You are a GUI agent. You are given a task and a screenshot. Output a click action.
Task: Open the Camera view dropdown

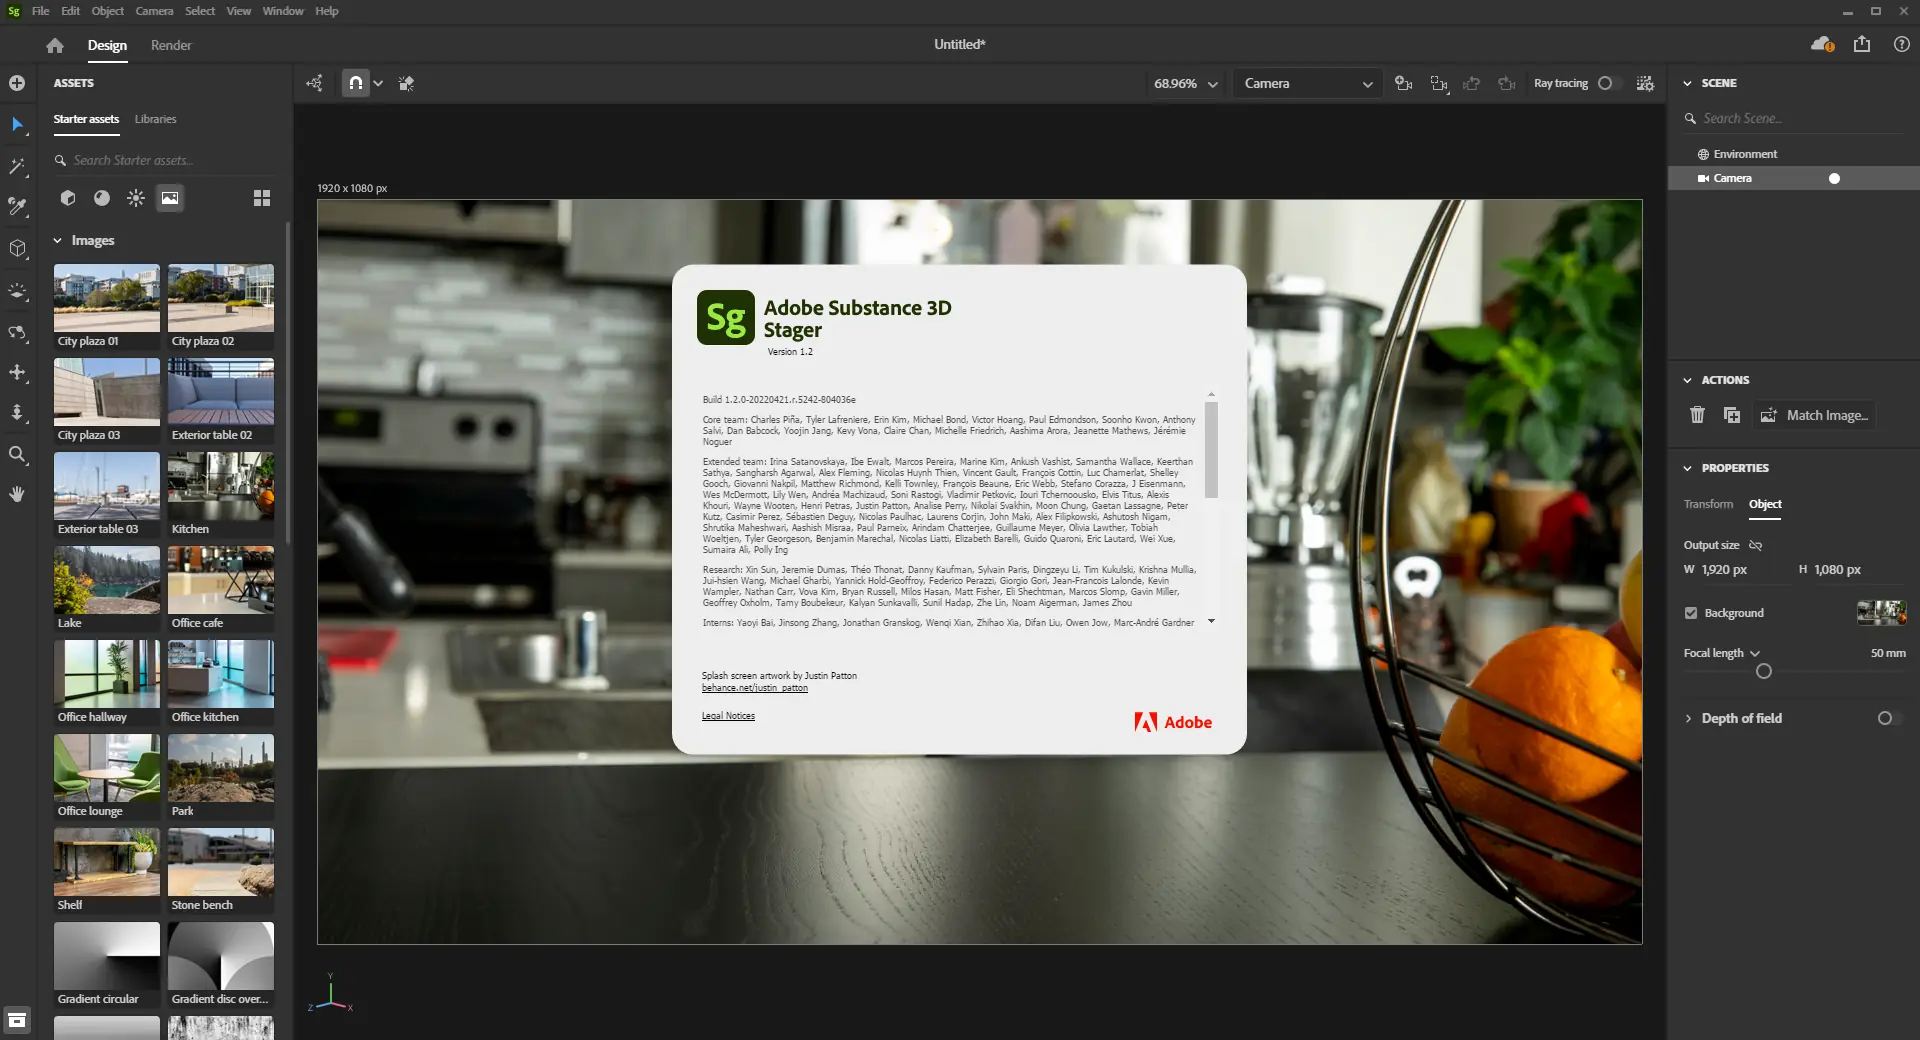coord(1308,84)
